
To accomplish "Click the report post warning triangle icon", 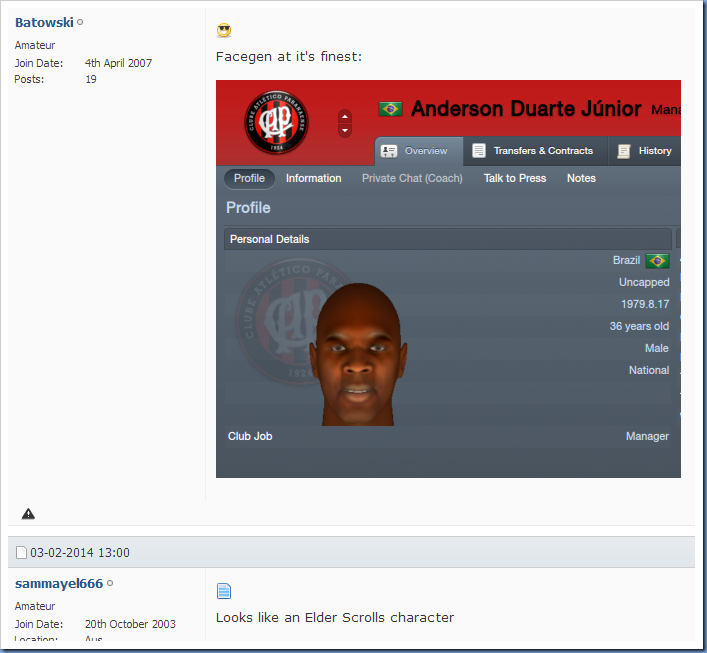I will pos(28,514).
